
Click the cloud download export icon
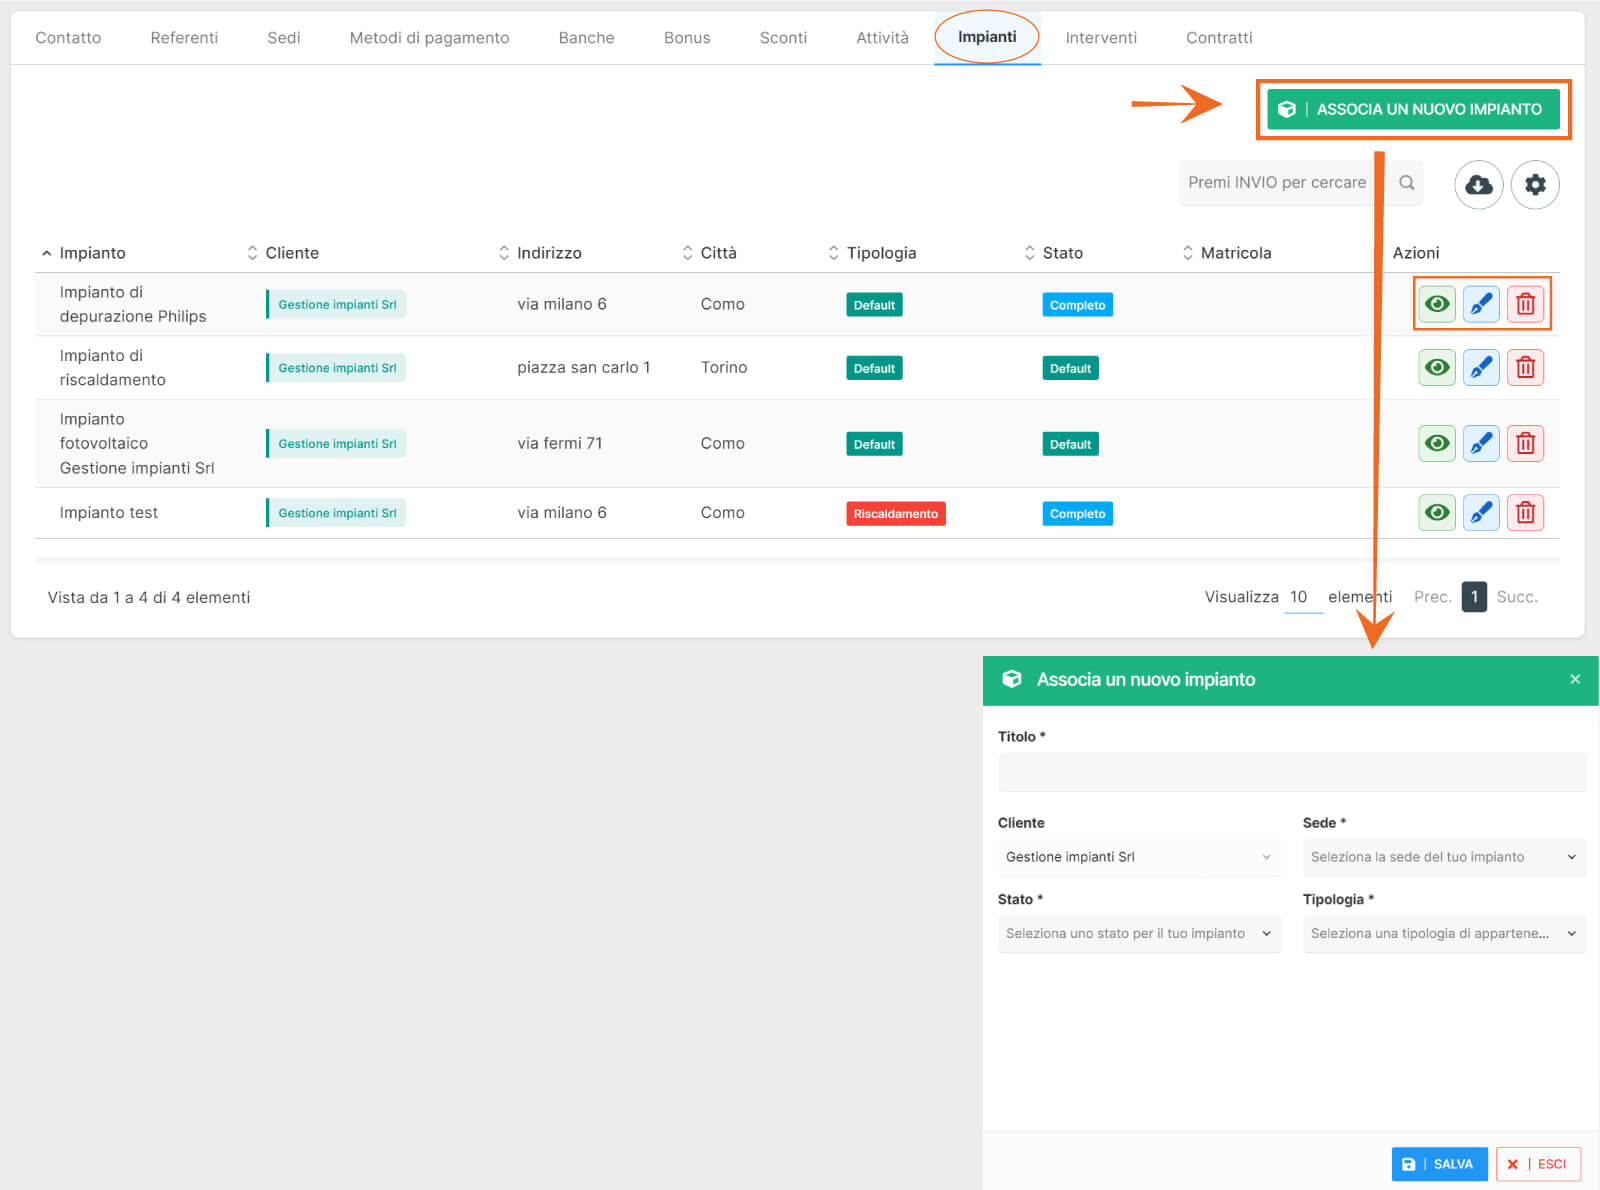[x=1478, y=185]
